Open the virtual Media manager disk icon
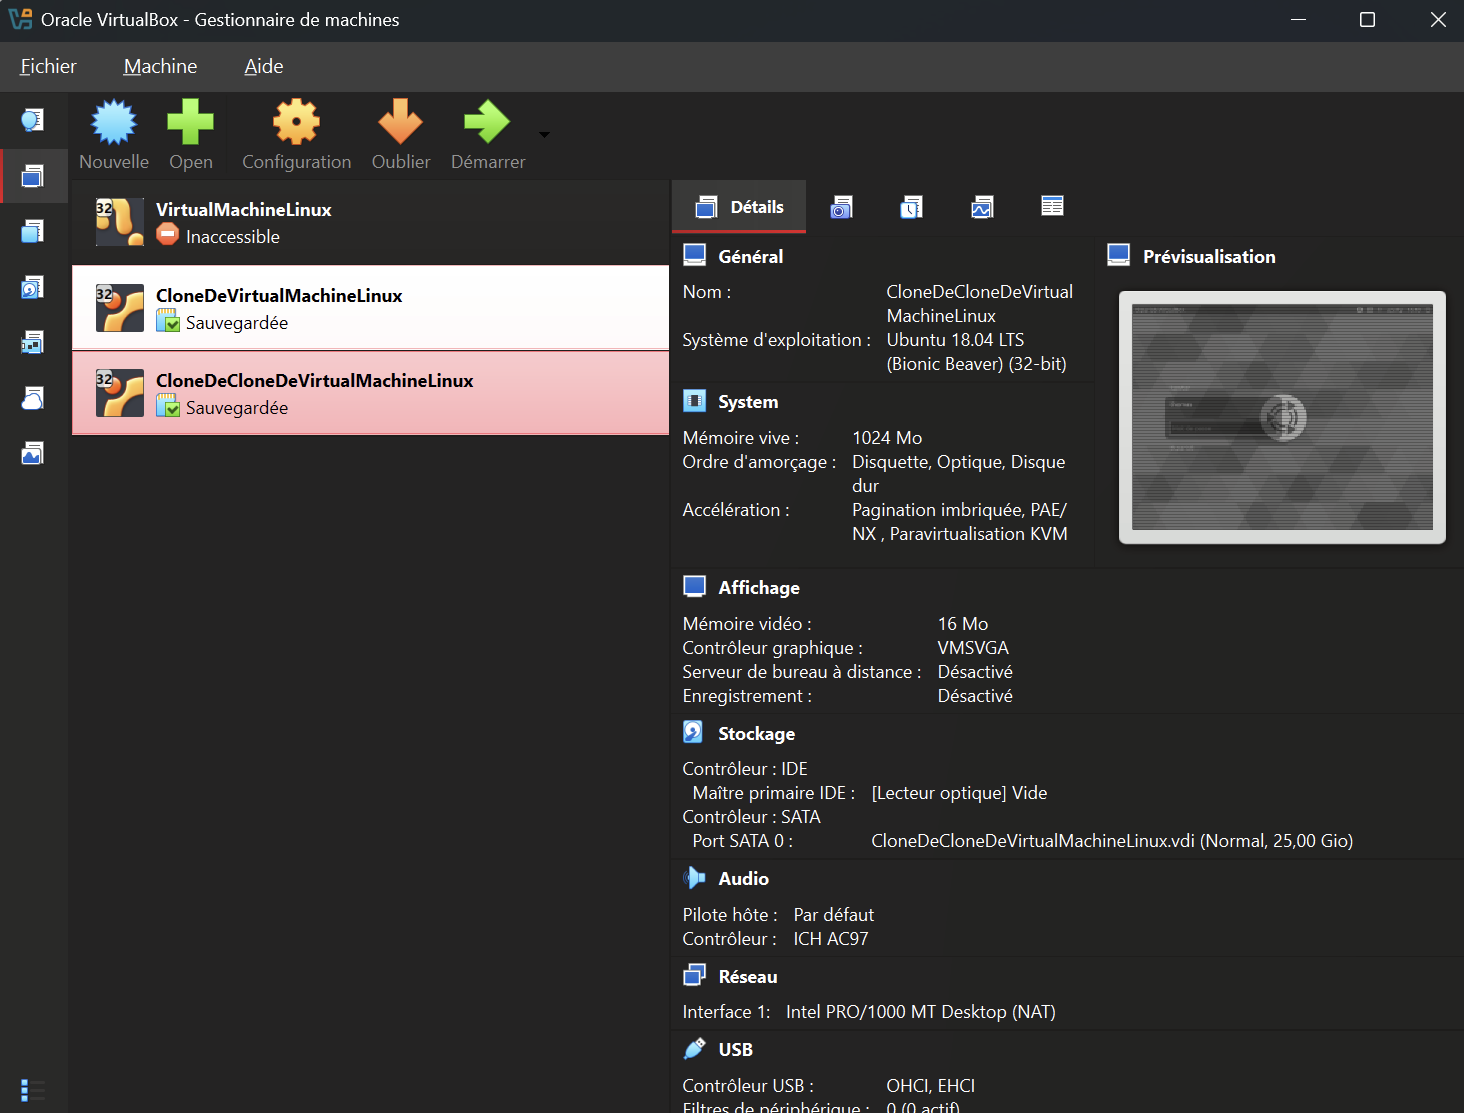Viewport: 1464px width, 1113px height. 33,288
